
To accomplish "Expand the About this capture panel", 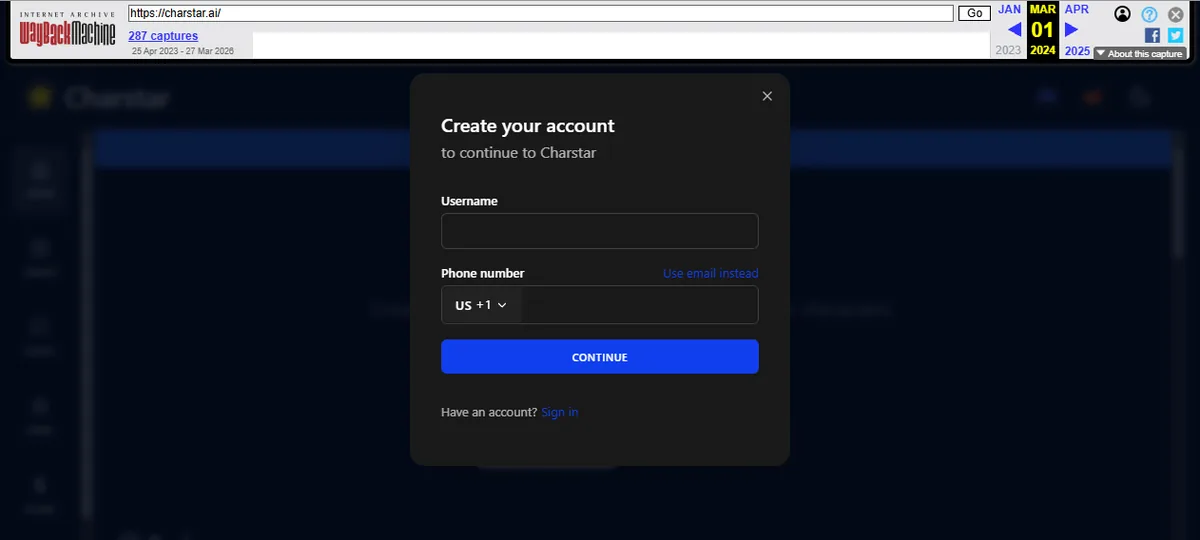I will tap(1139, 53).
